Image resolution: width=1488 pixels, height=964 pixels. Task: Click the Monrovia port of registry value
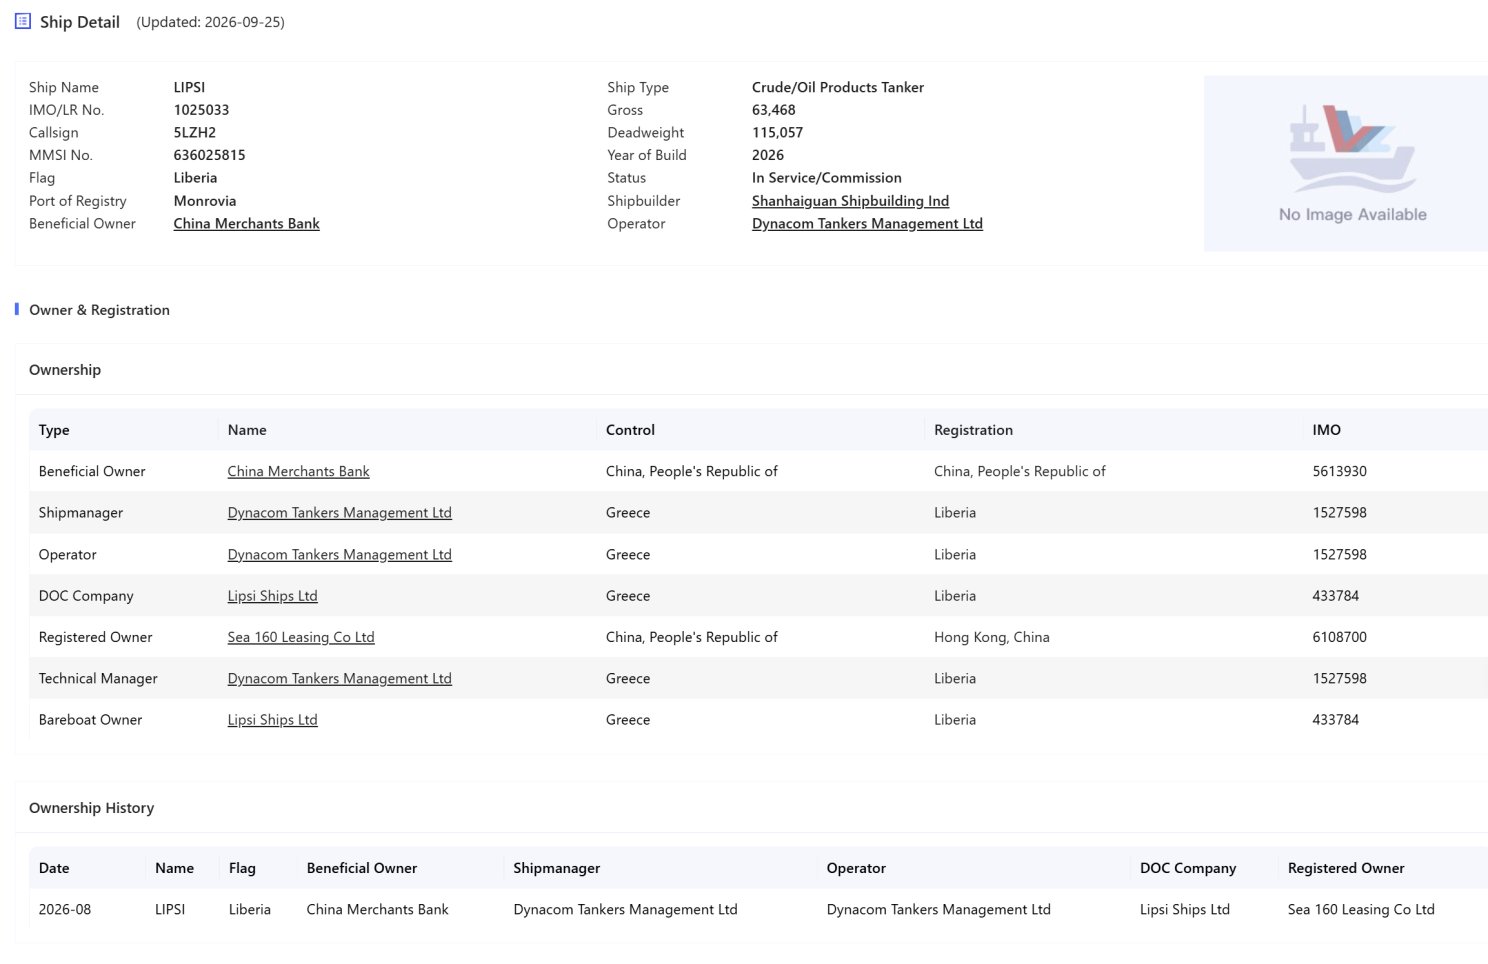pyautogui.click(x=204, y=201)
